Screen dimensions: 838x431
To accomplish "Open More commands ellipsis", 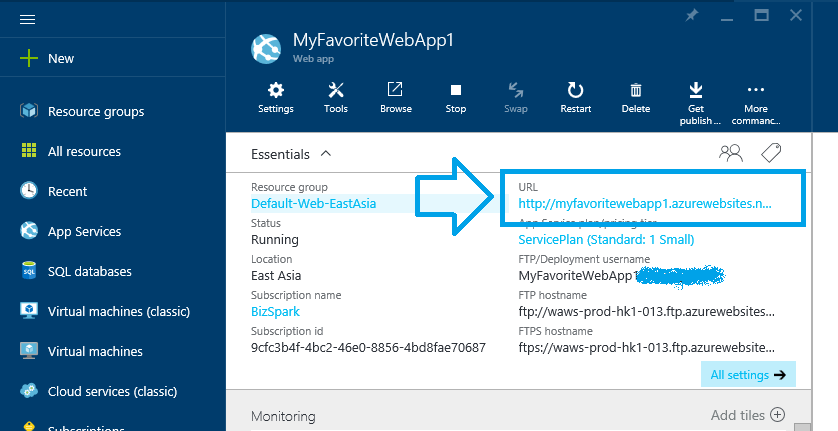I will [x=756, y=90].
